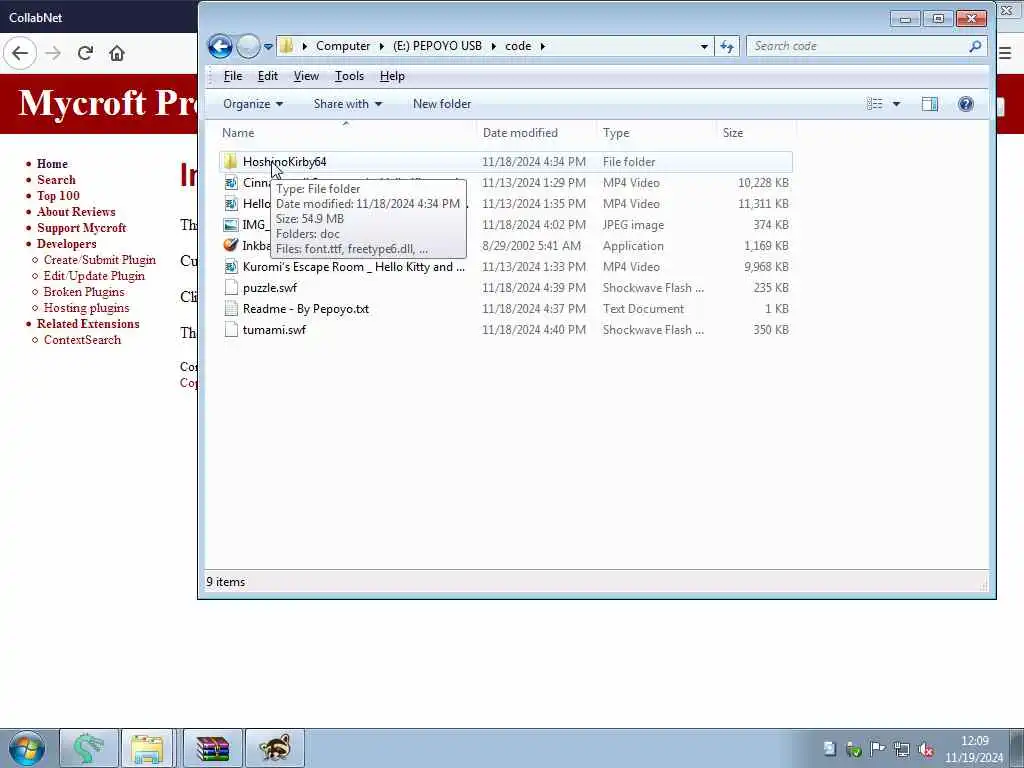Open the View menu
1024x768 pixels.
(x=306, y=76)
